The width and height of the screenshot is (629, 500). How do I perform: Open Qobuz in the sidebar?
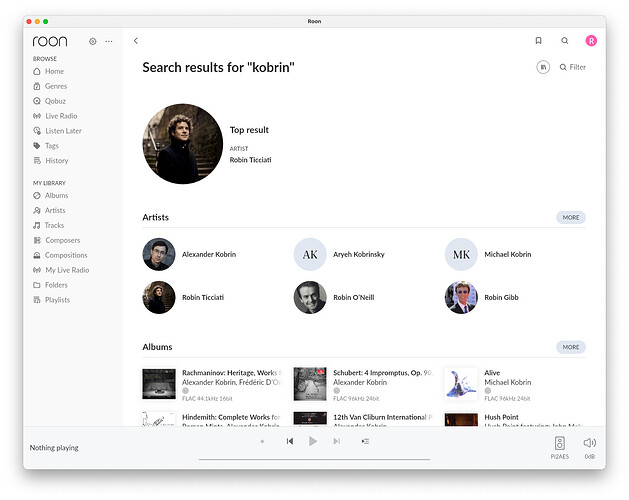click(x=55, y=101)
